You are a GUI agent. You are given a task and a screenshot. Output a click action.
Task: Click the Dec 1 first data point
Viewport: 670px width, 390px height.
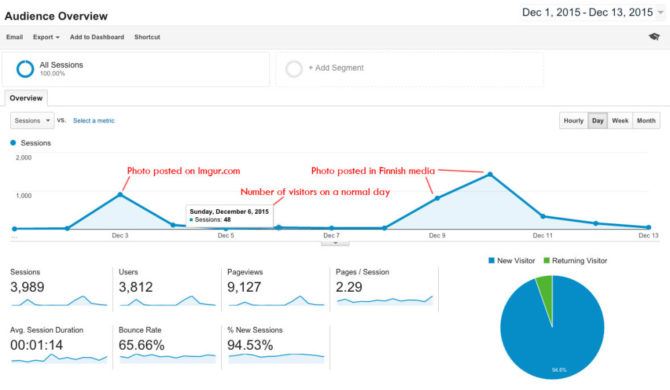(x=15, y=229)
